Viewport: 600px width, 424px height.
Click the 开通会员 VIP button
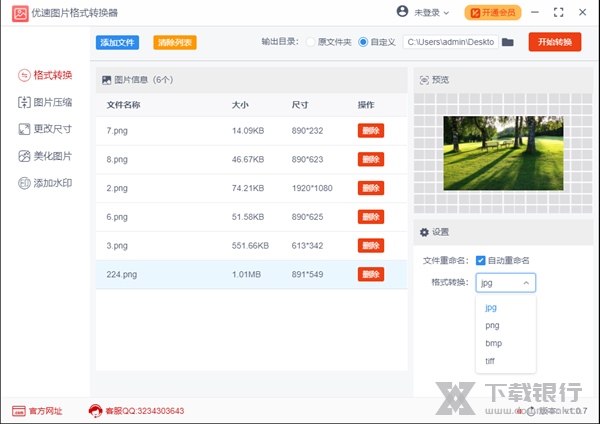coord(492,12)
